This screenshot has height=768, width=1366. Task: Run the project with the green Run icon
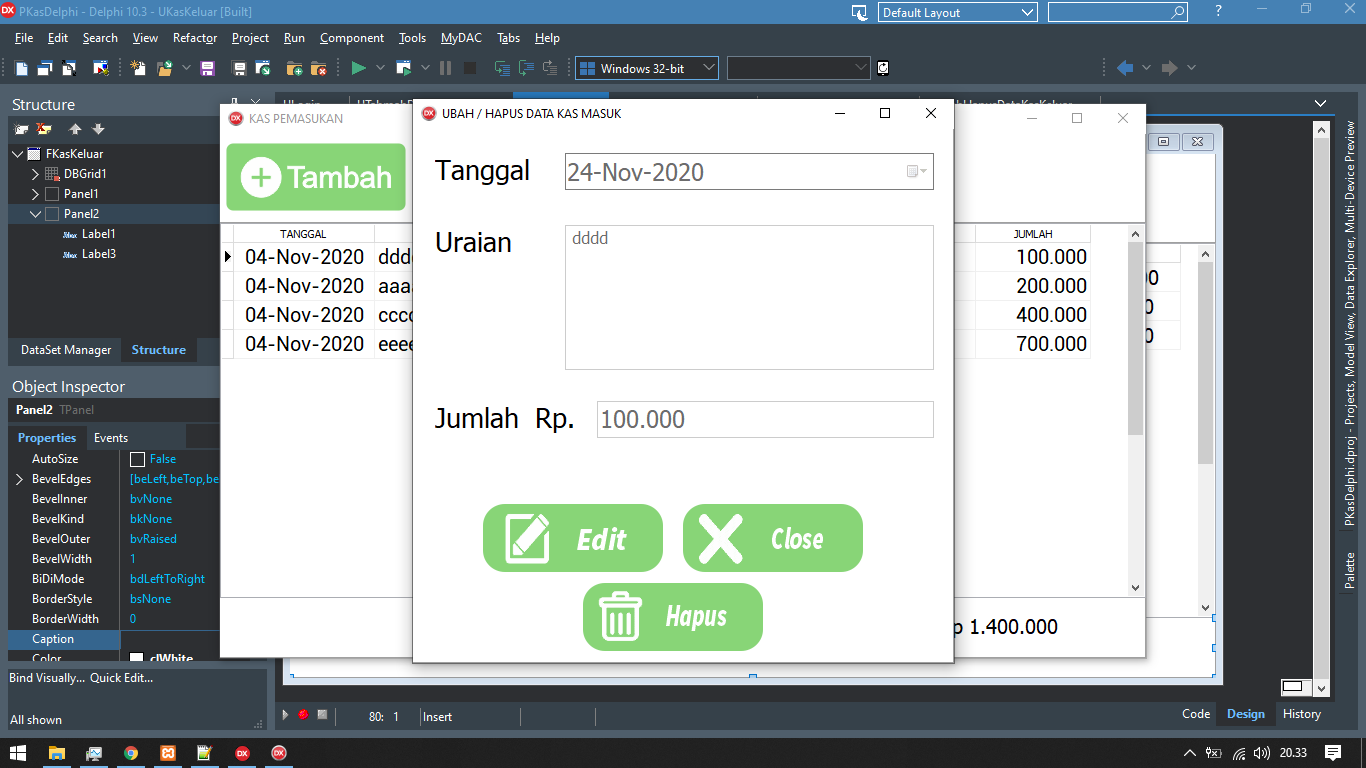point(358,68)
